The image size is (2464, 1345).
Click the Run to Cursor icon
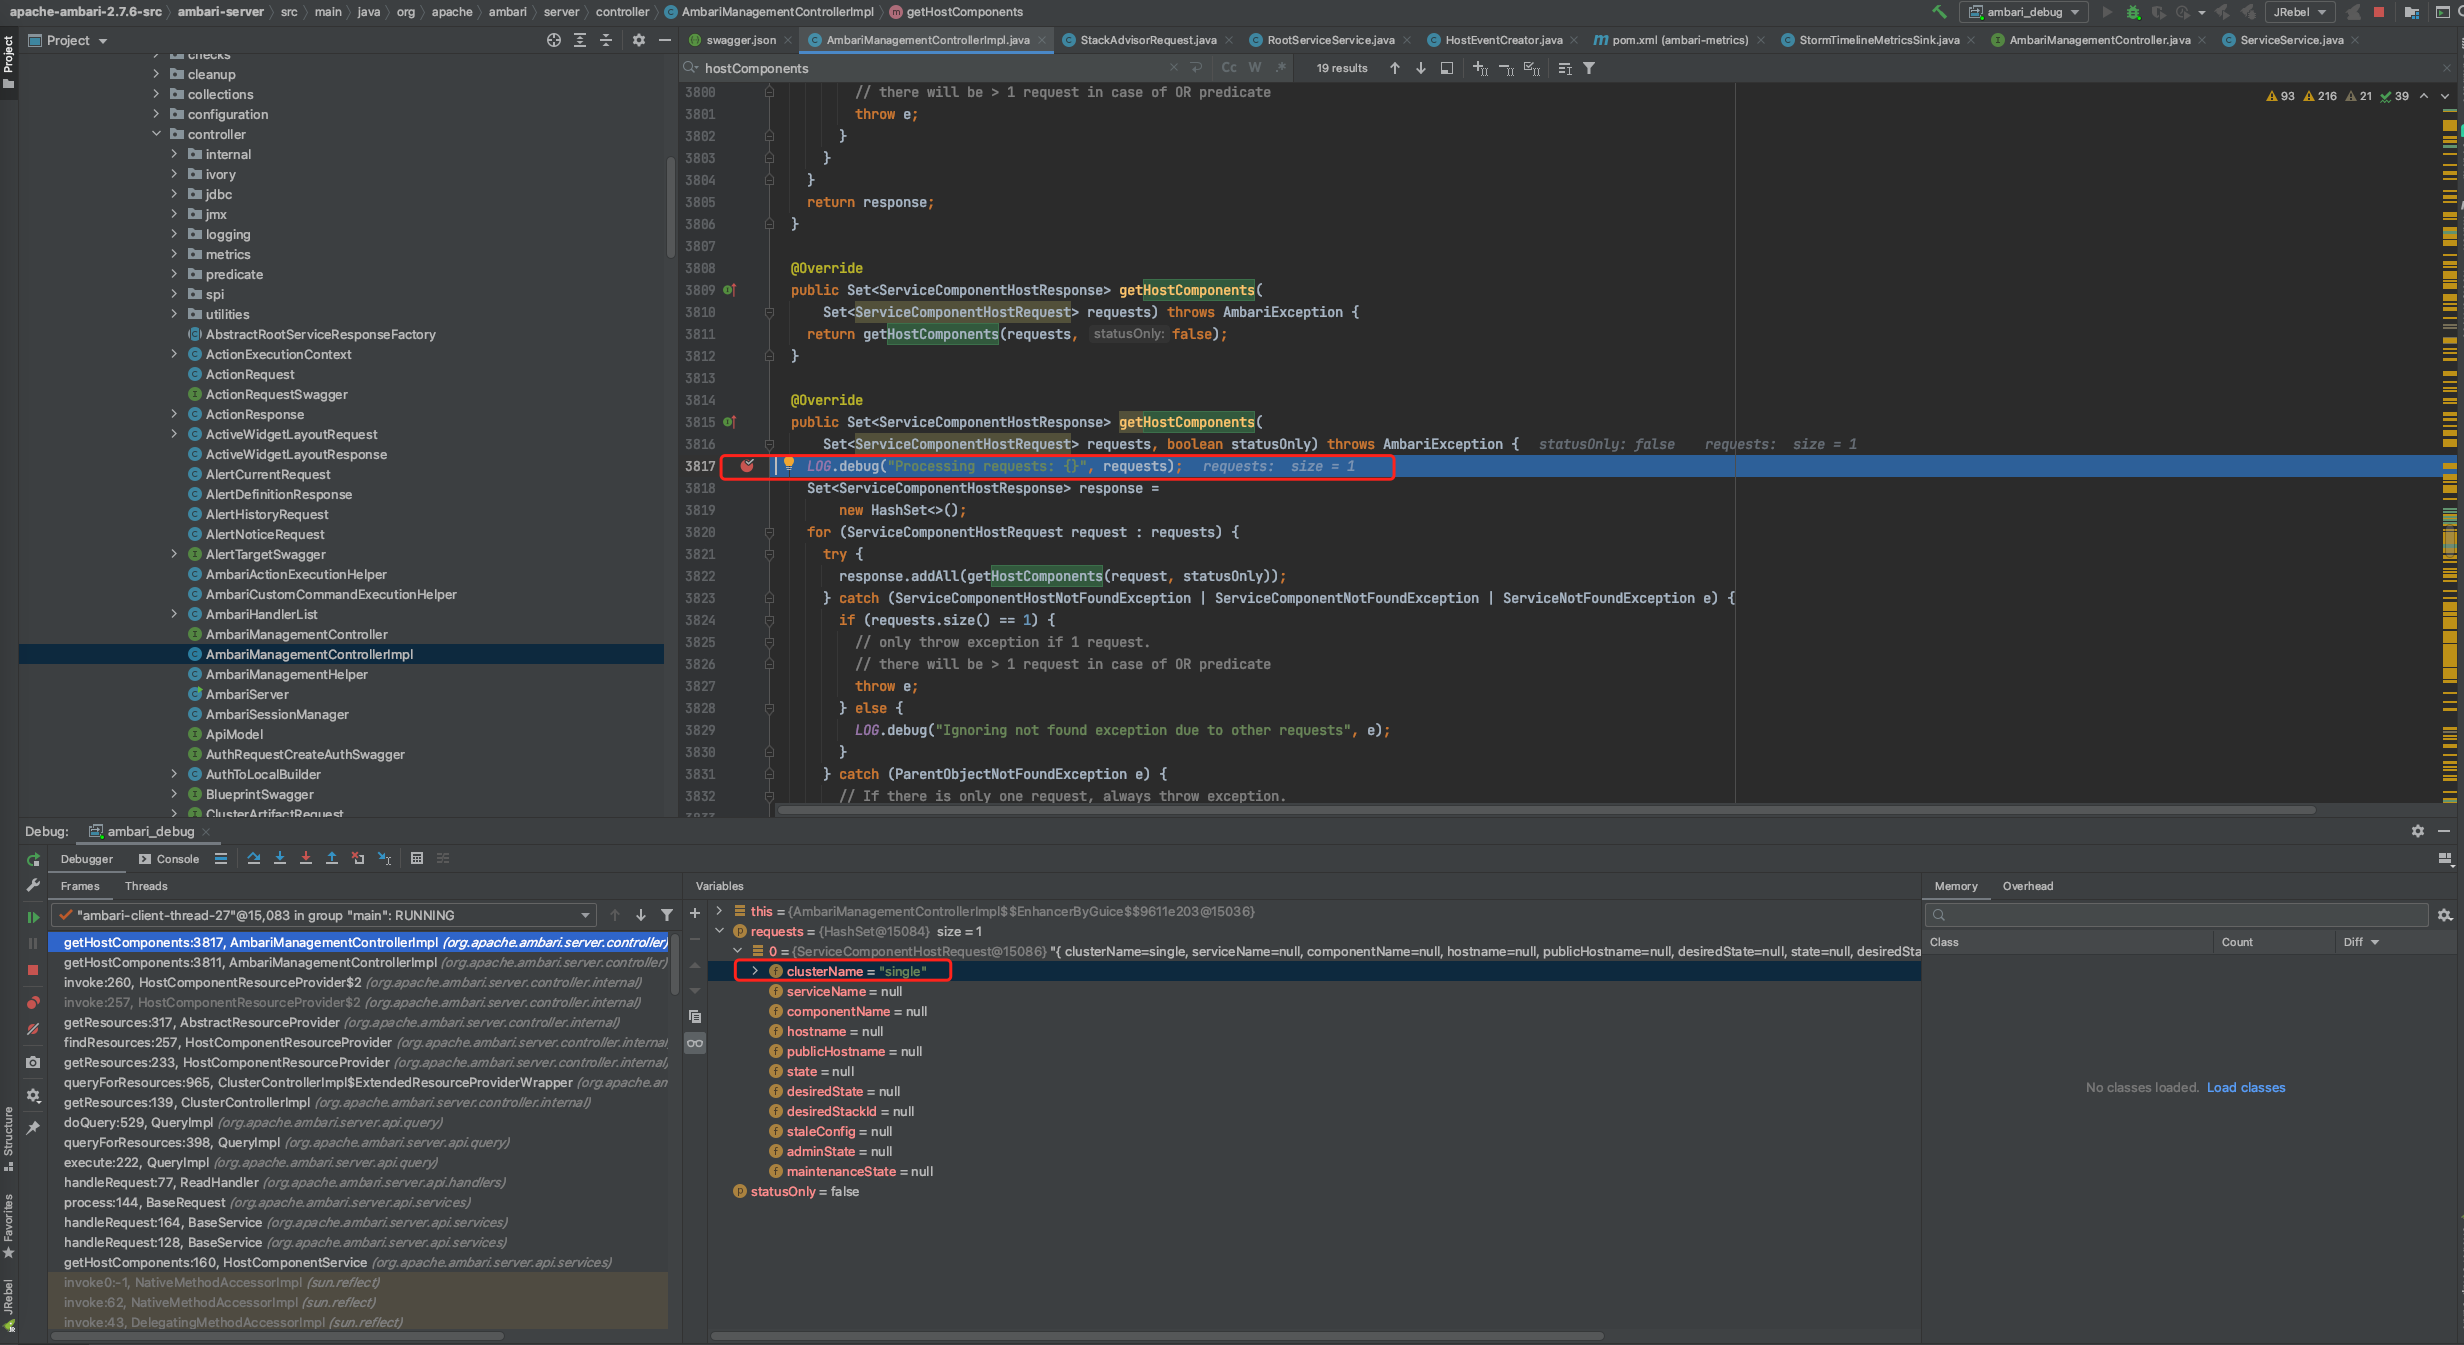pos(384,858)
